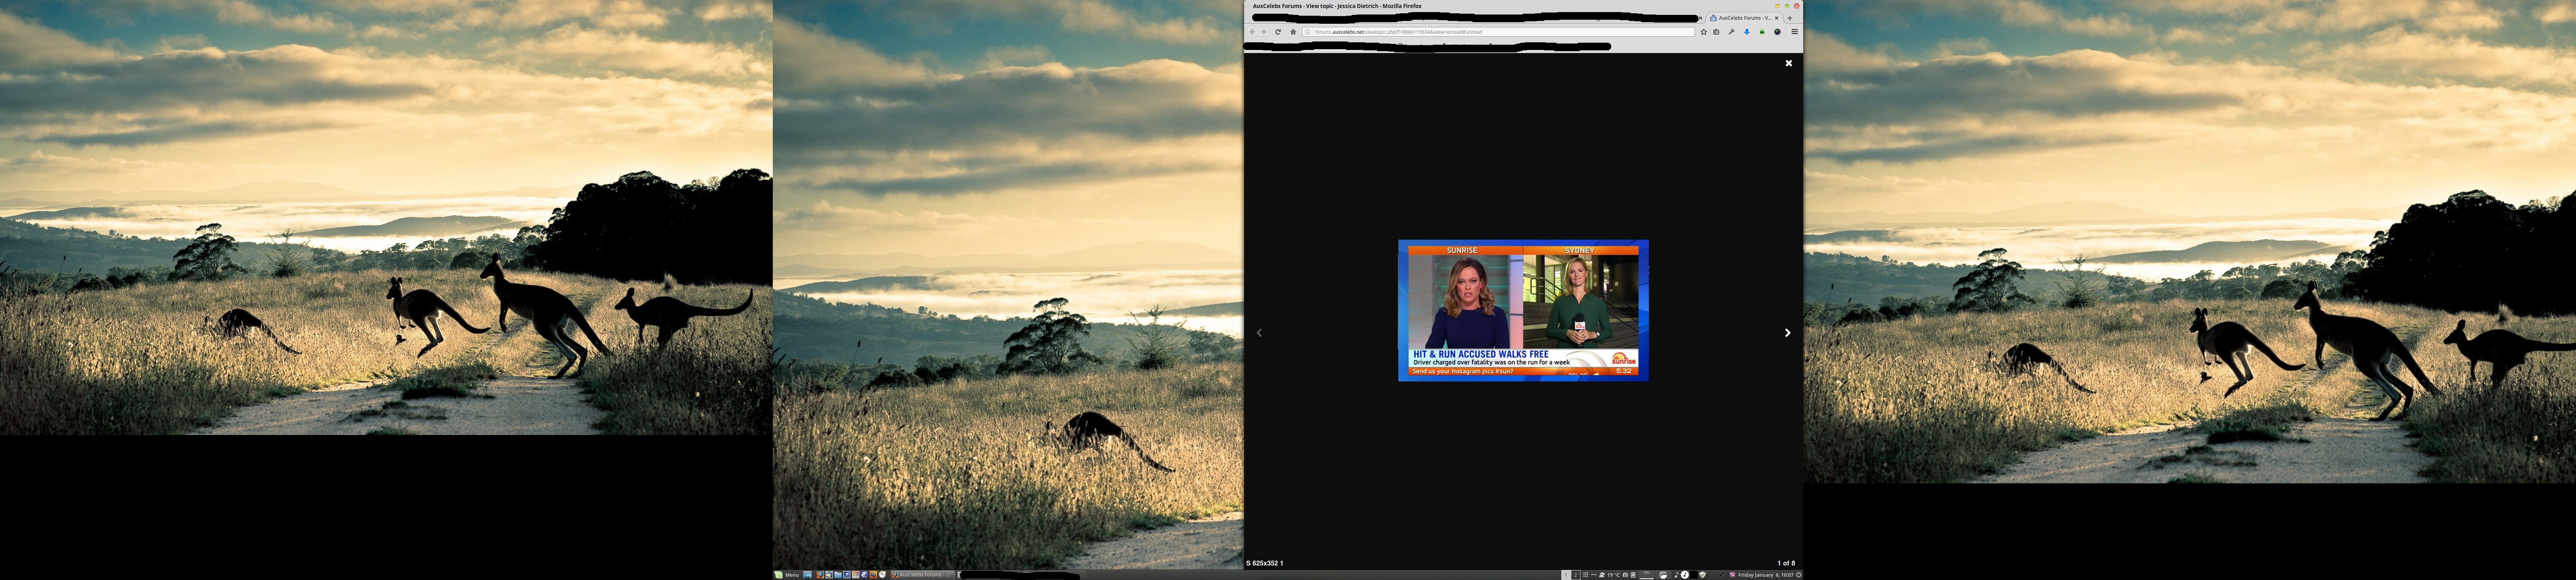Go to previous image in lightbox
Viewport: 2576px width, 580px height.
[x=1259, y=333]
